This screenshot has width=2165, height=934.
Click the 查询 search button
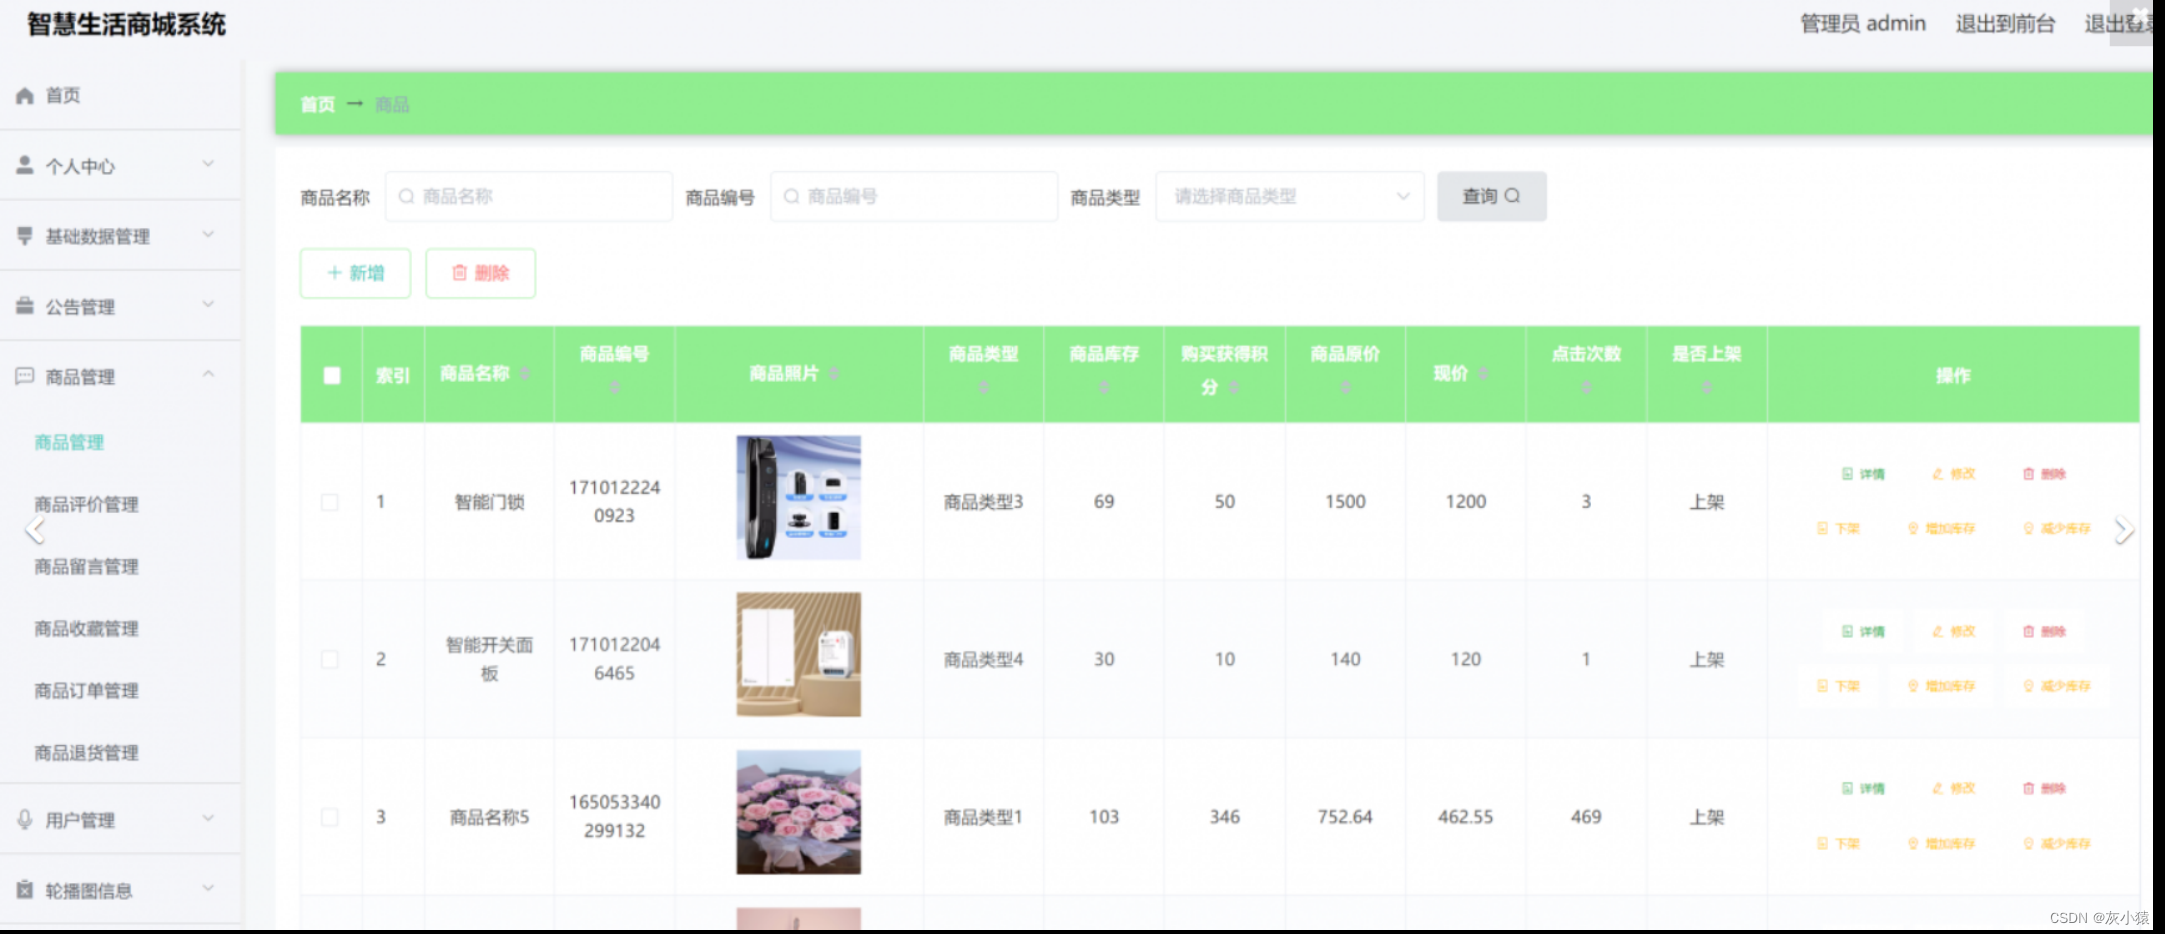pos(1490,196)
